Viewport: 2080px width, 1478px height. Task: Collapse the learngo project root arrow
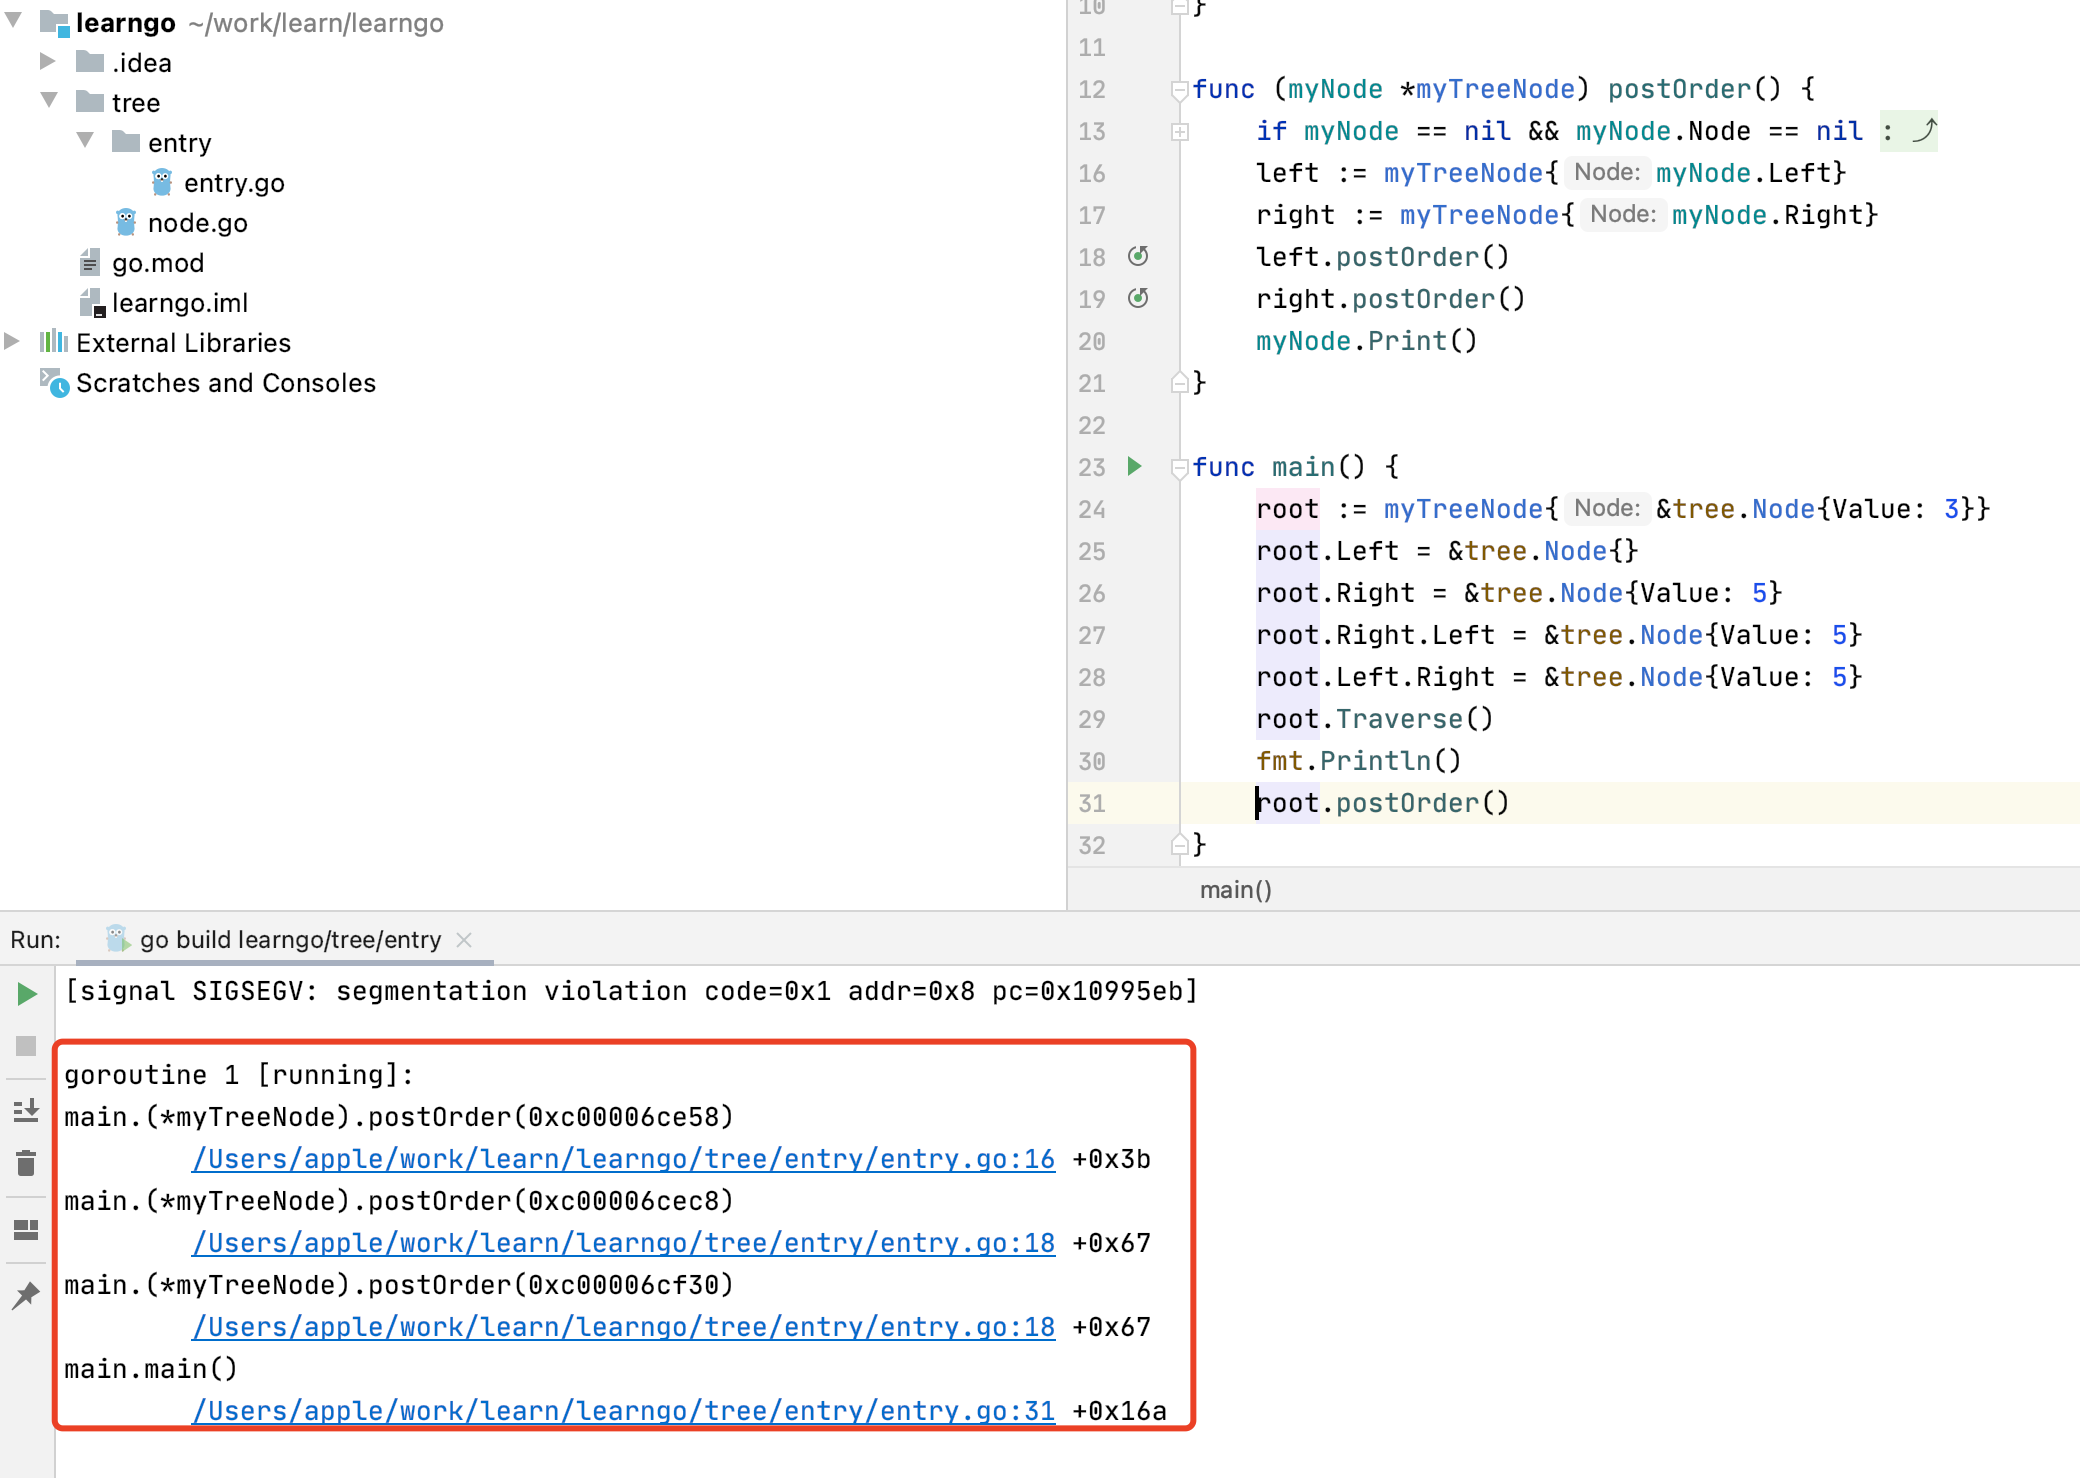14,21
